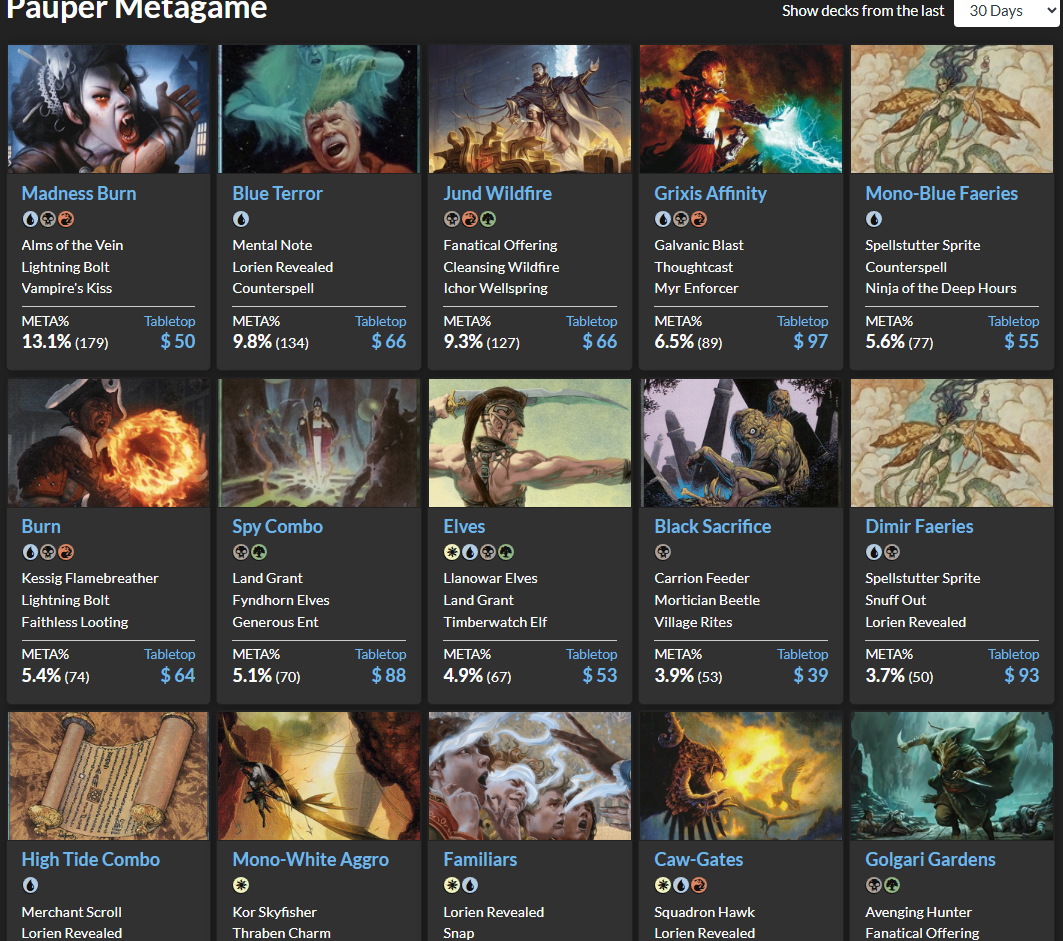Image resolution: width=1063 pixels, height=941 pixels.
Task: Click the blue mana icon under High Tide Combo
Action: pyautogui.click(x=30, y=885)
